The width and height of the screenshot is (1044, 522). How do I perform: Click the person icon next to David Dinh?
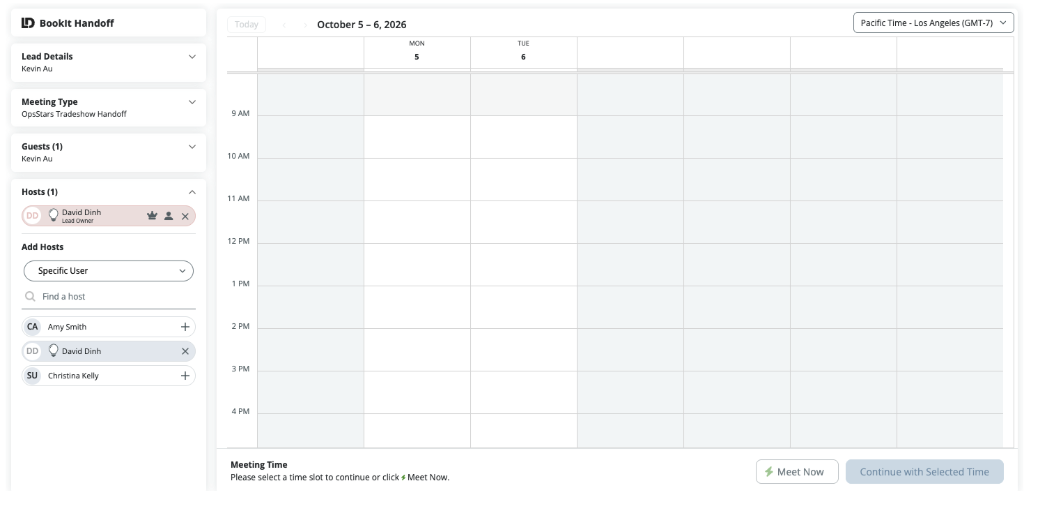coord(168,216)
